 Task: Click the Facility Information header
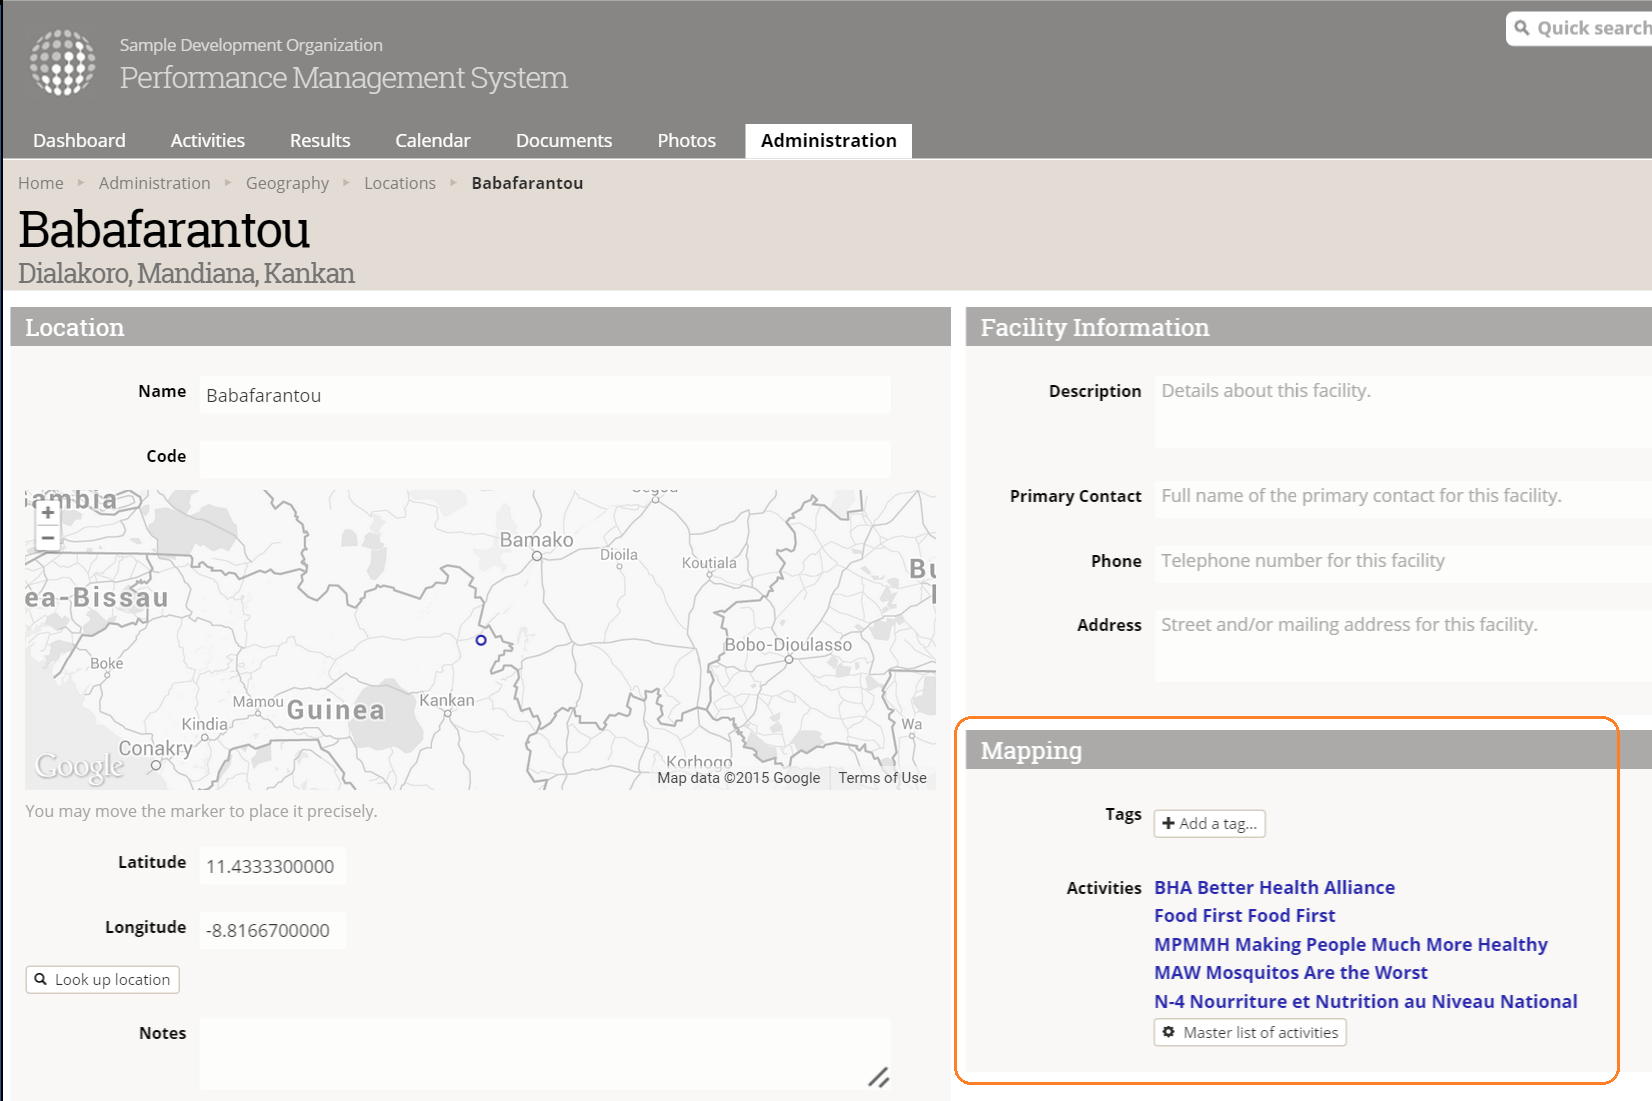coord(1309,327)
